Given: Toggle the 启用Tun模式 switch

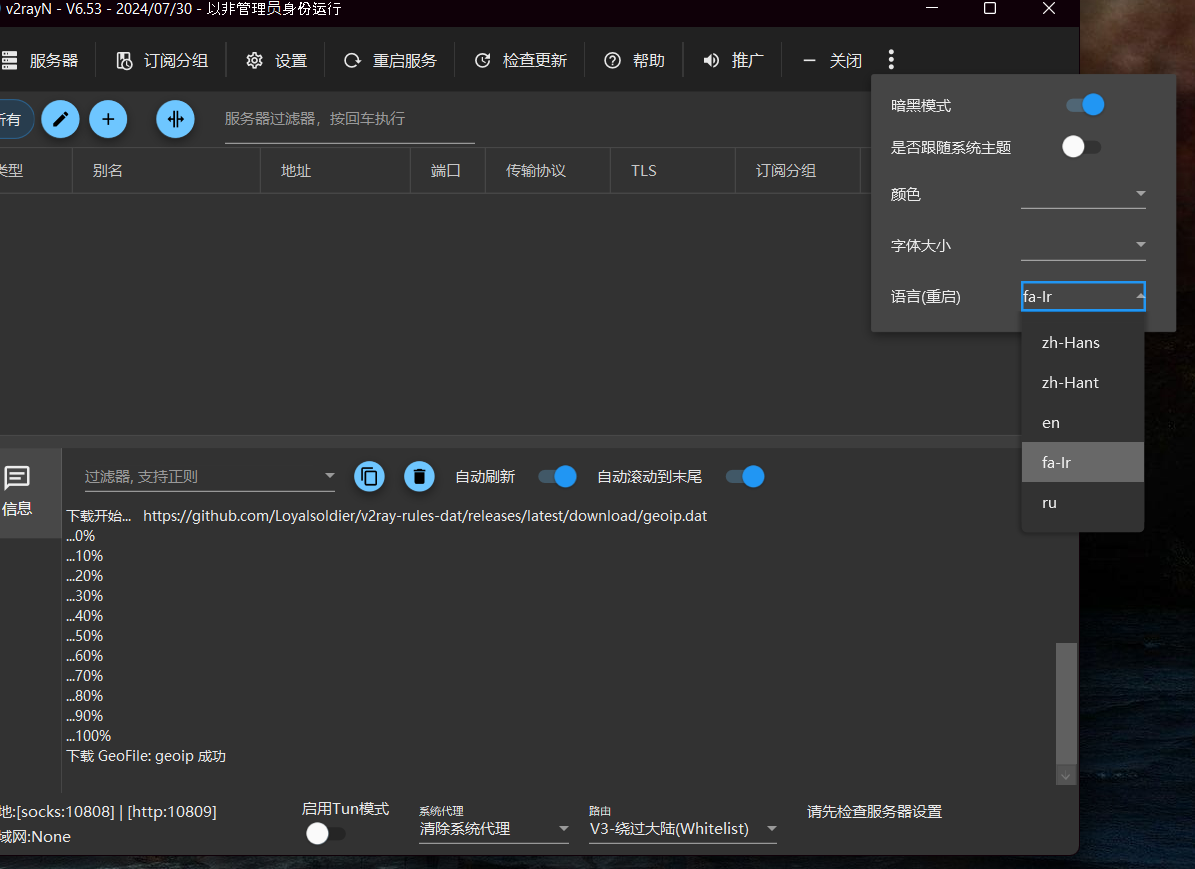Looking at the screenshot, I should (x=325, y=833).
